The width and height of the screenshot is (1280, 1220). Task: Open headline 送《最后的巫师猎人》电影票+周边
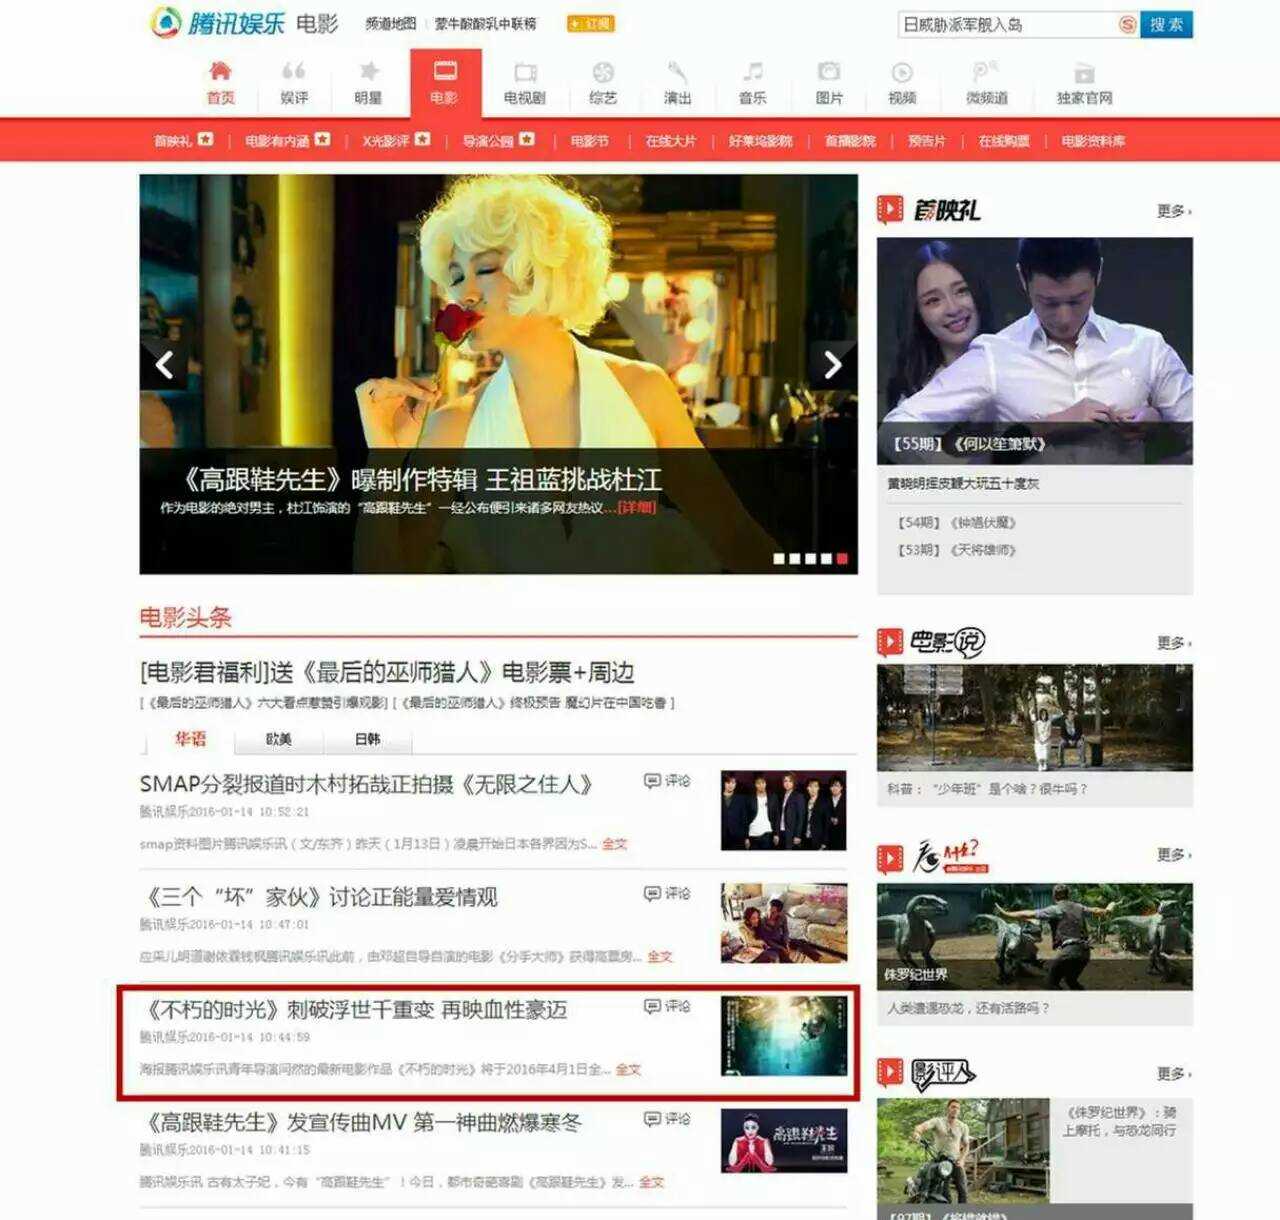pos(388,672)
